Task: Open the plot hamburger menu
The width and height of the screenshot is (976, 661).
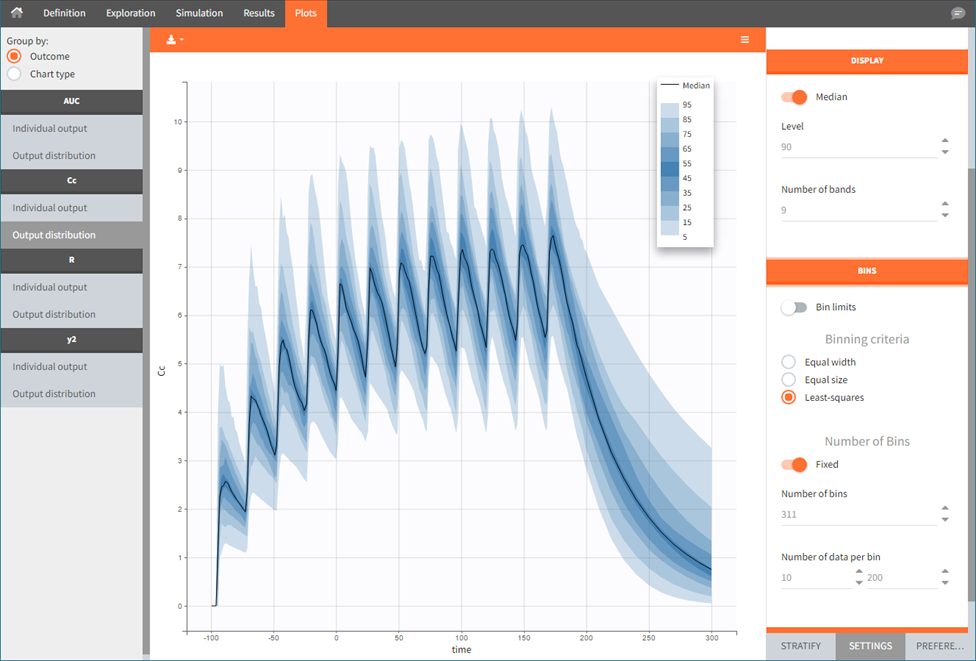Action: 745,39
